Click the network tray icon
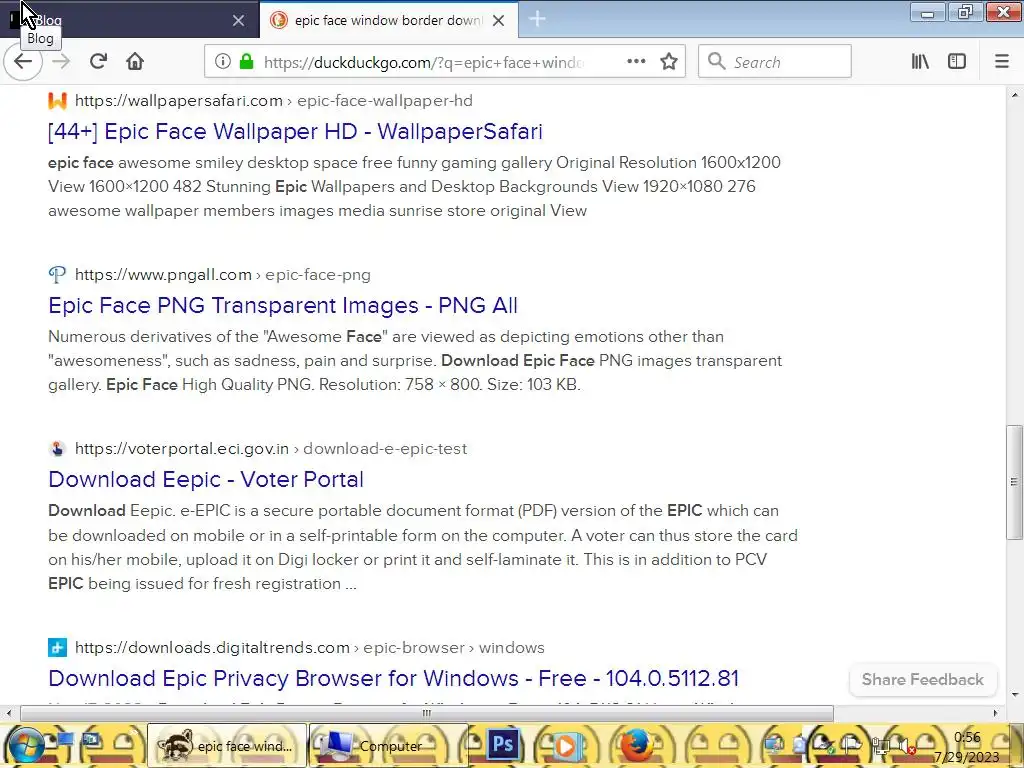The width and height of the screenshot is (1024, 768). pos(880,746)
